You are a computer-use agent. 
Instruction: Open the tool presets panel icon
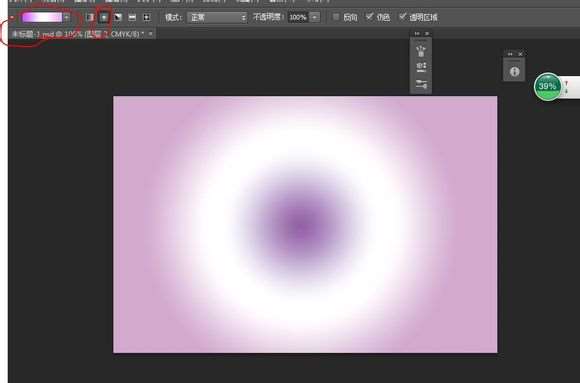[421, 84]
